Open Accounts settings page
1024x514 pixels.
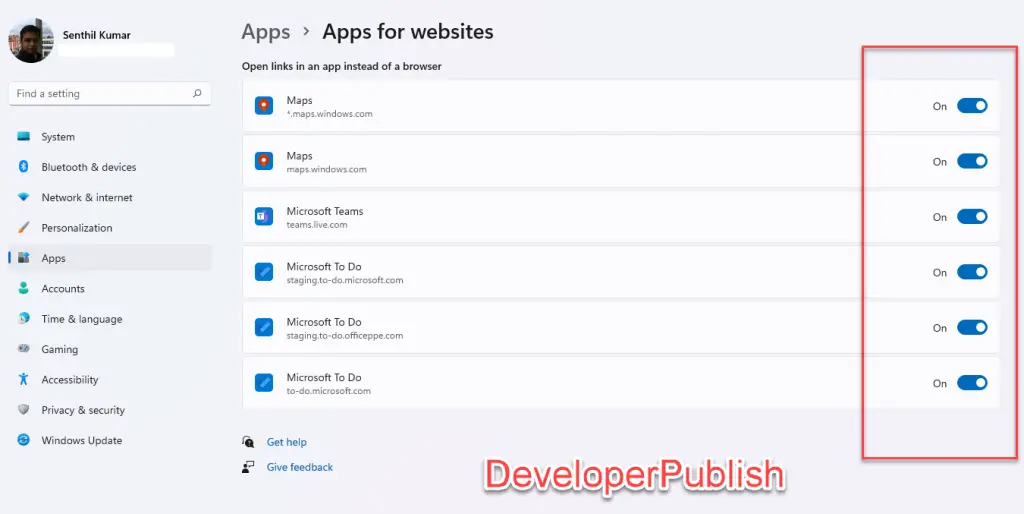(x=110, y=289)
